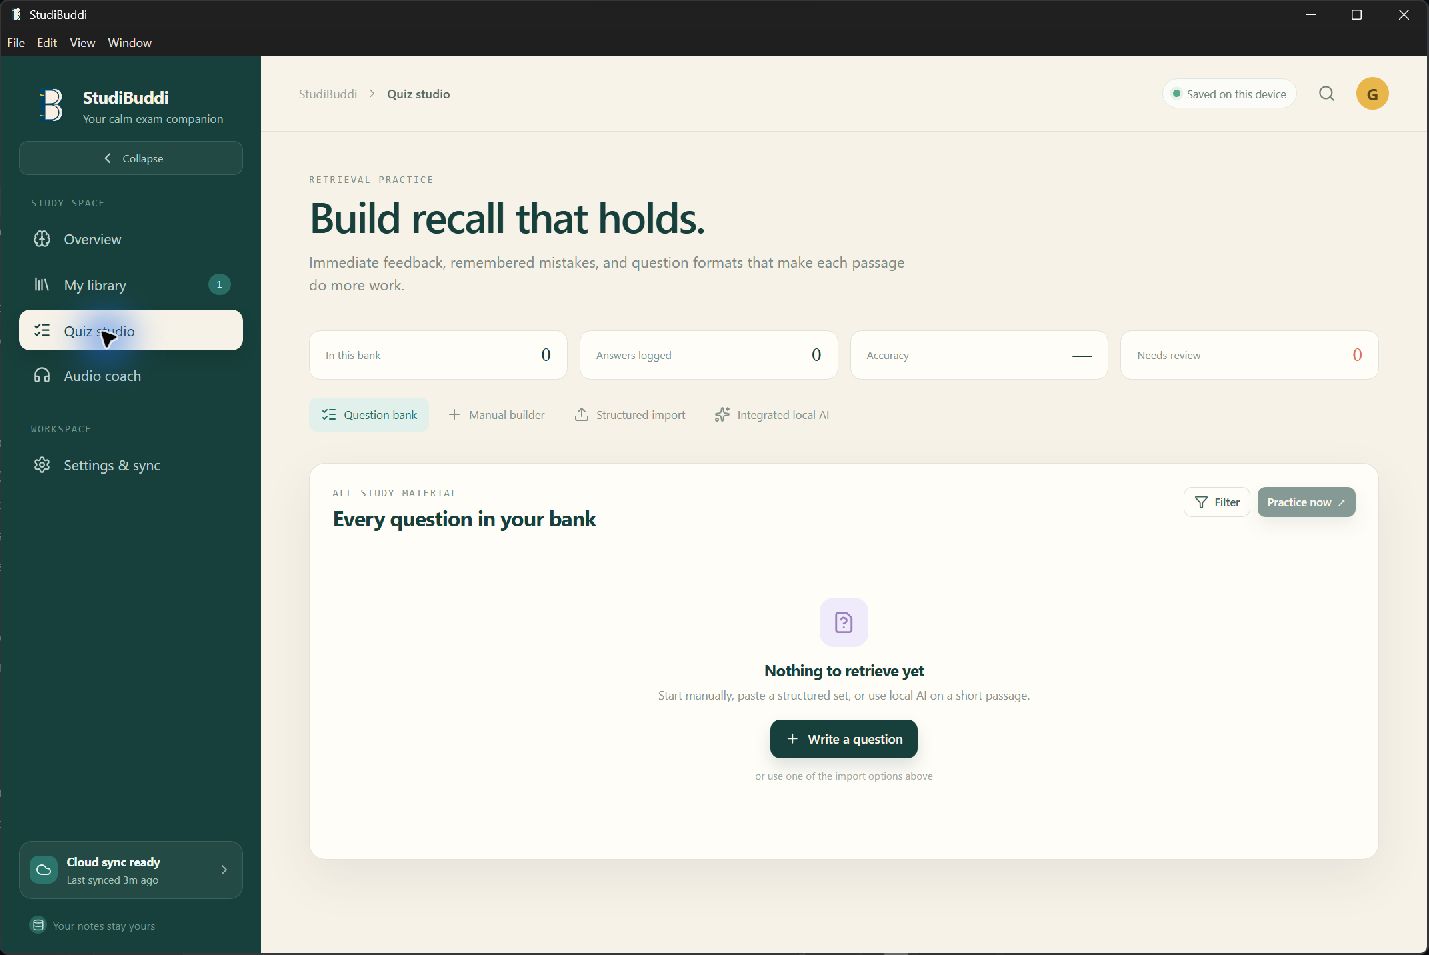Viewport: 1429px width, 955px height.
Task: Click the 'Needs review' stat card
Action: pos(1249,355)
